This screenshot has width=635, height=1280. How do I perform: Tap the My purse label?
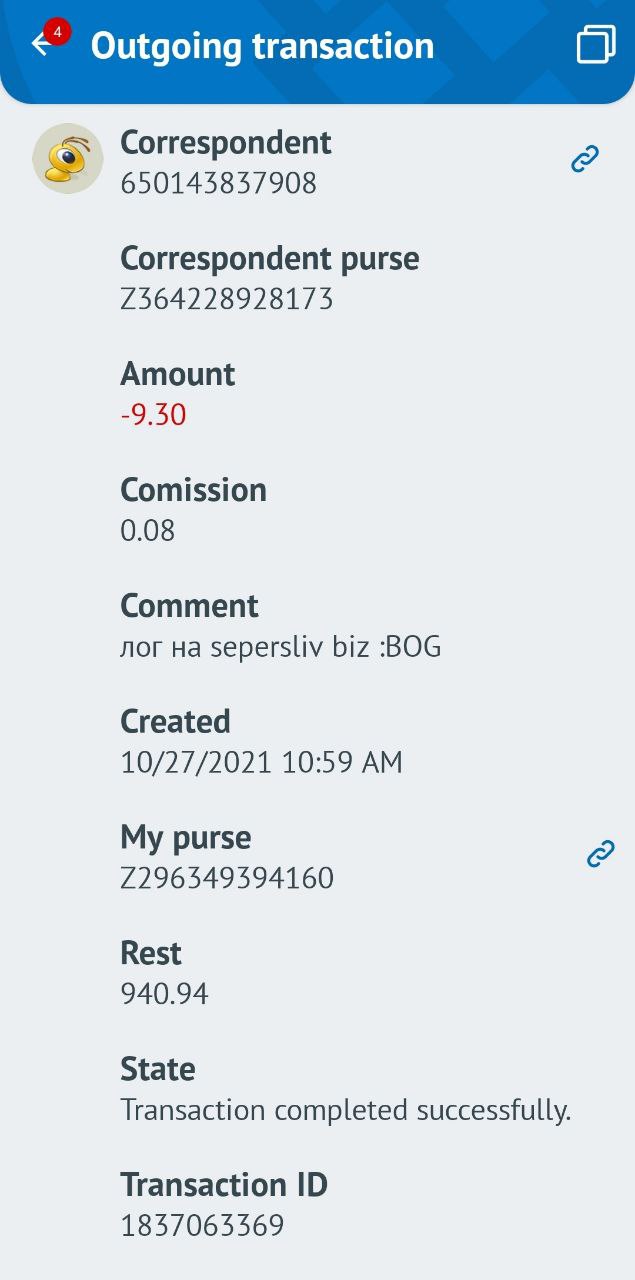186,838
